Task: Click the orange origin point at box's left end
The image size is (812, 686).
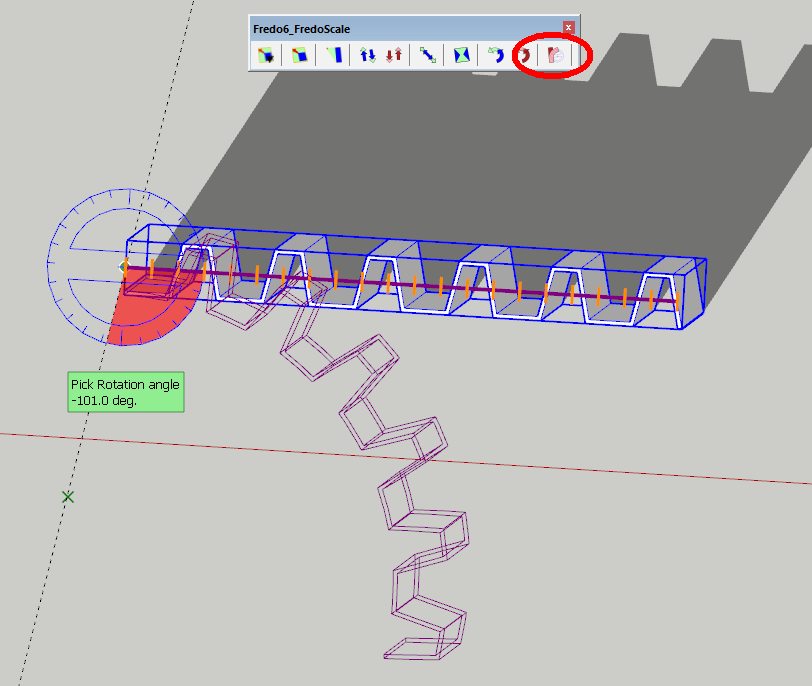Action: point(123,267)
